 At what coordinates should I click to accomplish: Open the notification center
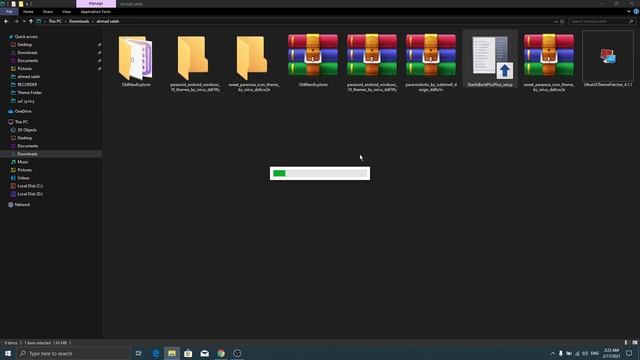629,353
